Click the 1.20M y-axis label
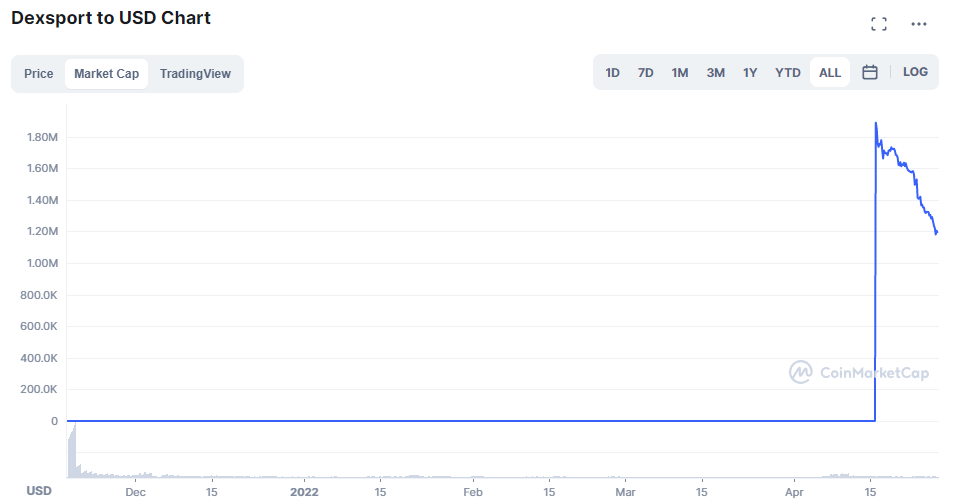 [42, 231]
